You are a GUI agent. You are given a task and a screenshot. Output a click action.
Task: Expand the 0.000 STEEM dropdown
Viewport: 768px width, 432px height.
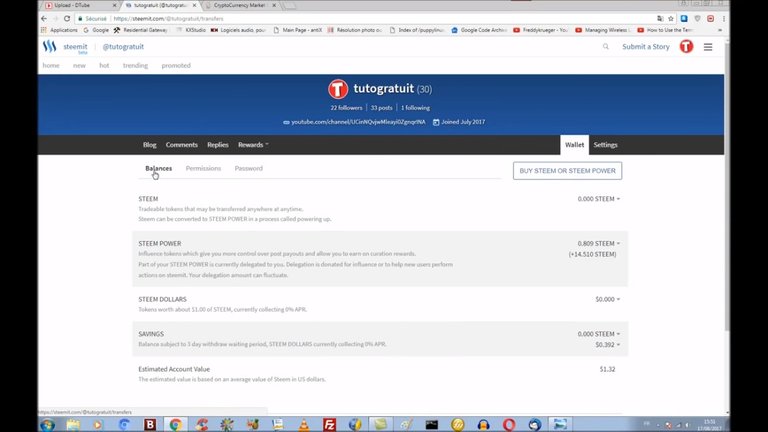point(599,199)
